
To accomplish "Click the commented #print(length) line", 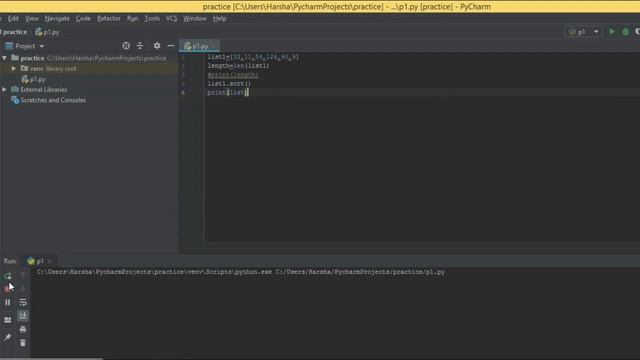I will (233, 75).
